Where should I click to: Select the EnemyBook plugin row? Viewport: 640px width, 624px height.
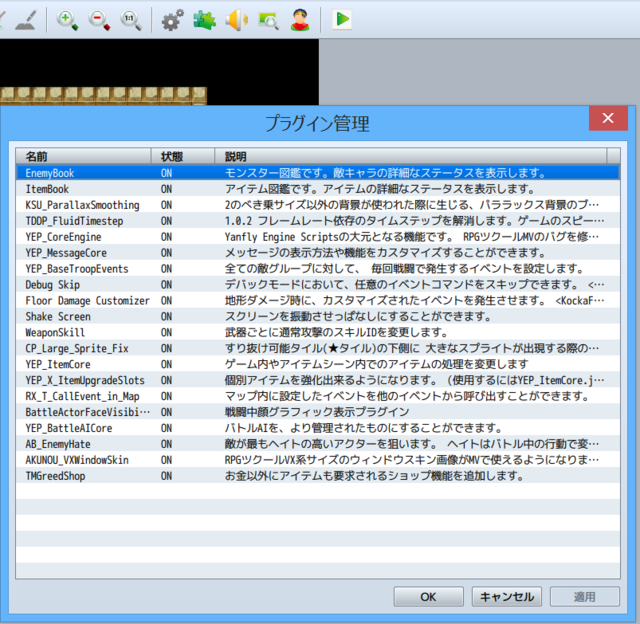[318, 173]
